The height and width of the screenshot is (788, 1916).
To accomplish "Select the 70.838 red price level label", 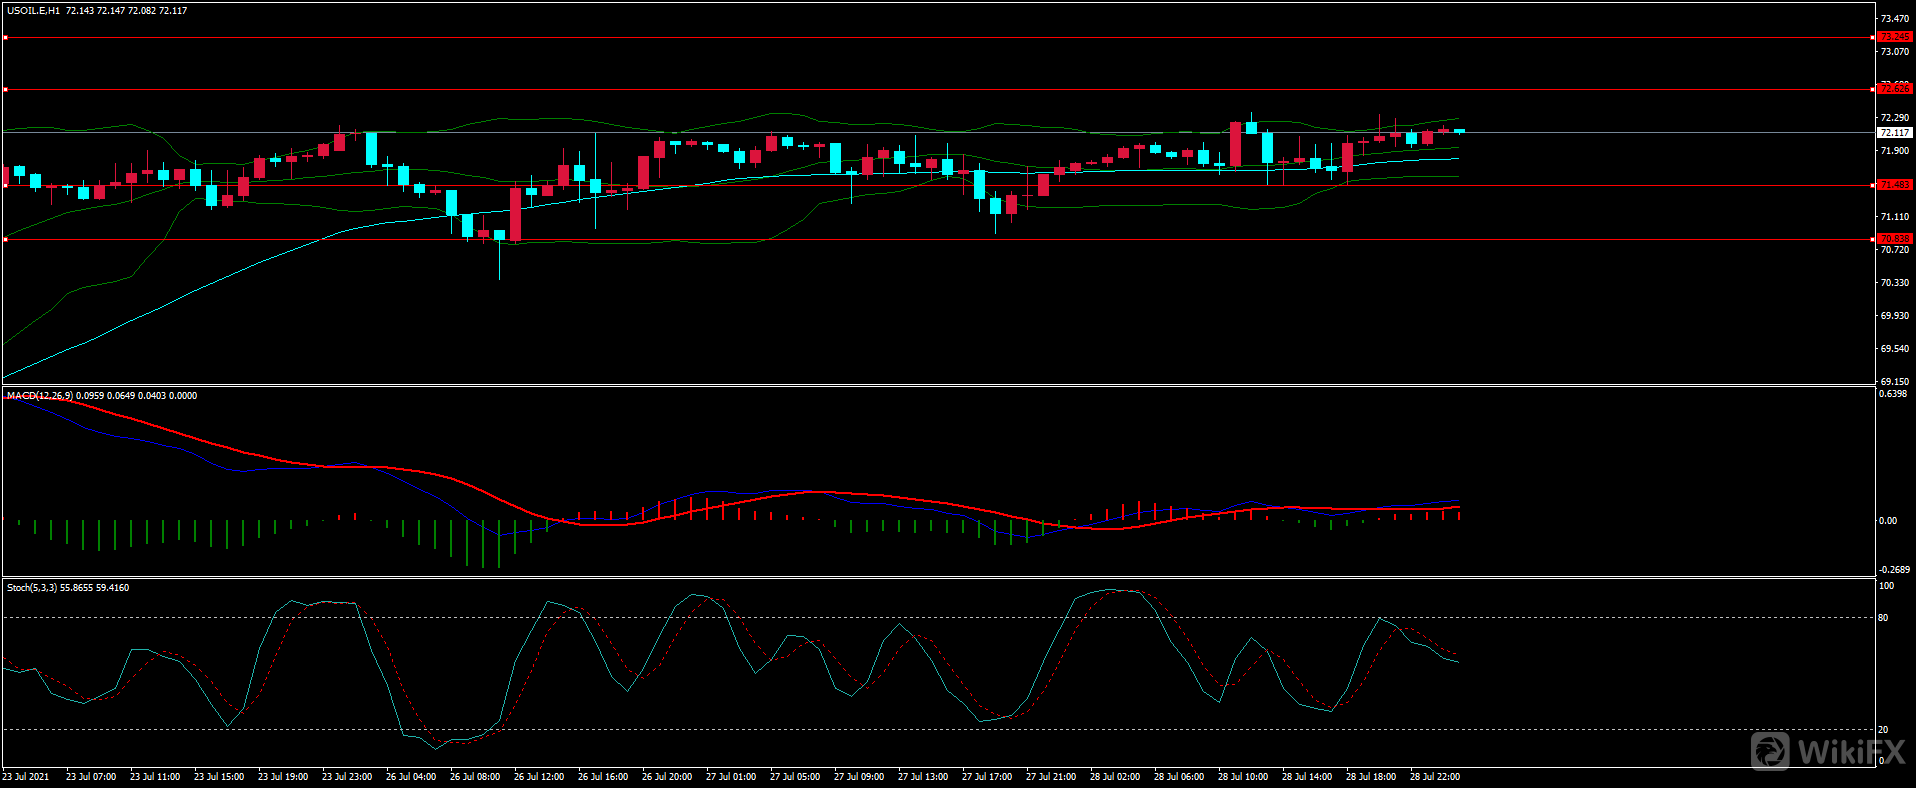I will [1894, 239].
